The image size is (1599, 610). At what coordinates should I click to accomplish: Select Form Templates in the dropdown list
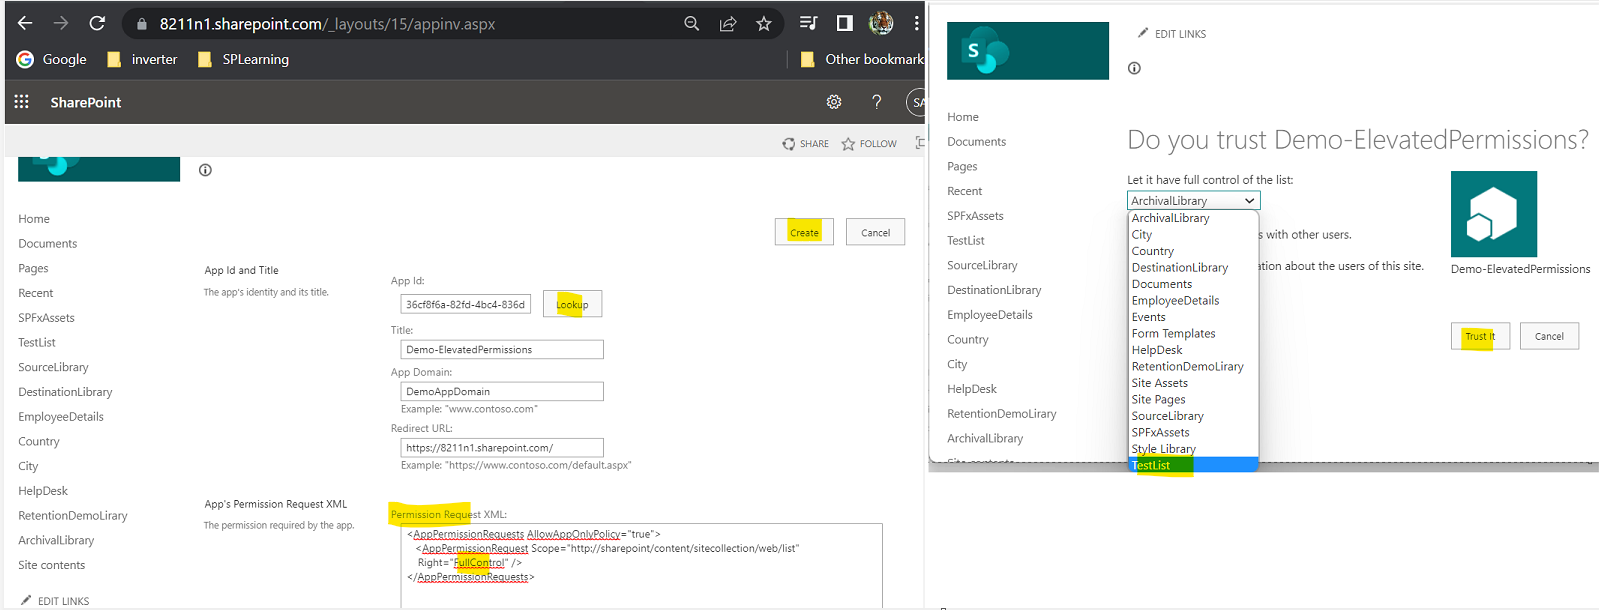[1193, 334]
